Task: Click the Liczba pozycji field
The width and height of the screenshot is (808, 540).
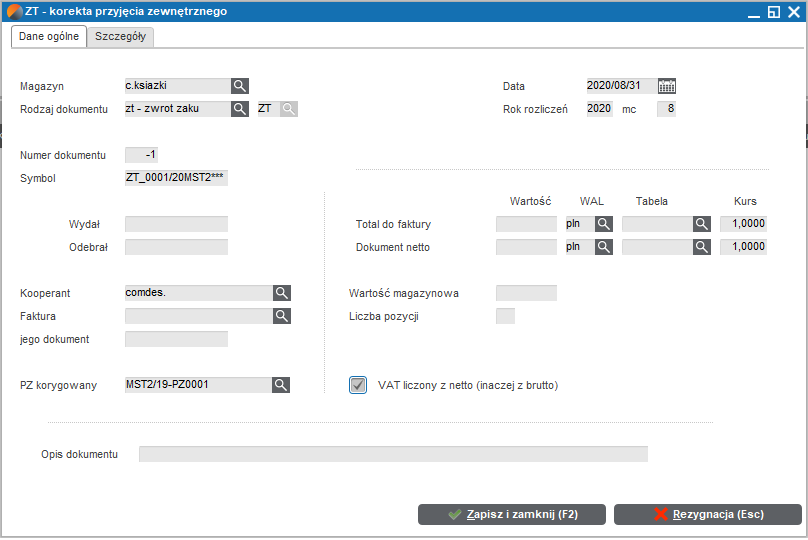Action: 505,316
